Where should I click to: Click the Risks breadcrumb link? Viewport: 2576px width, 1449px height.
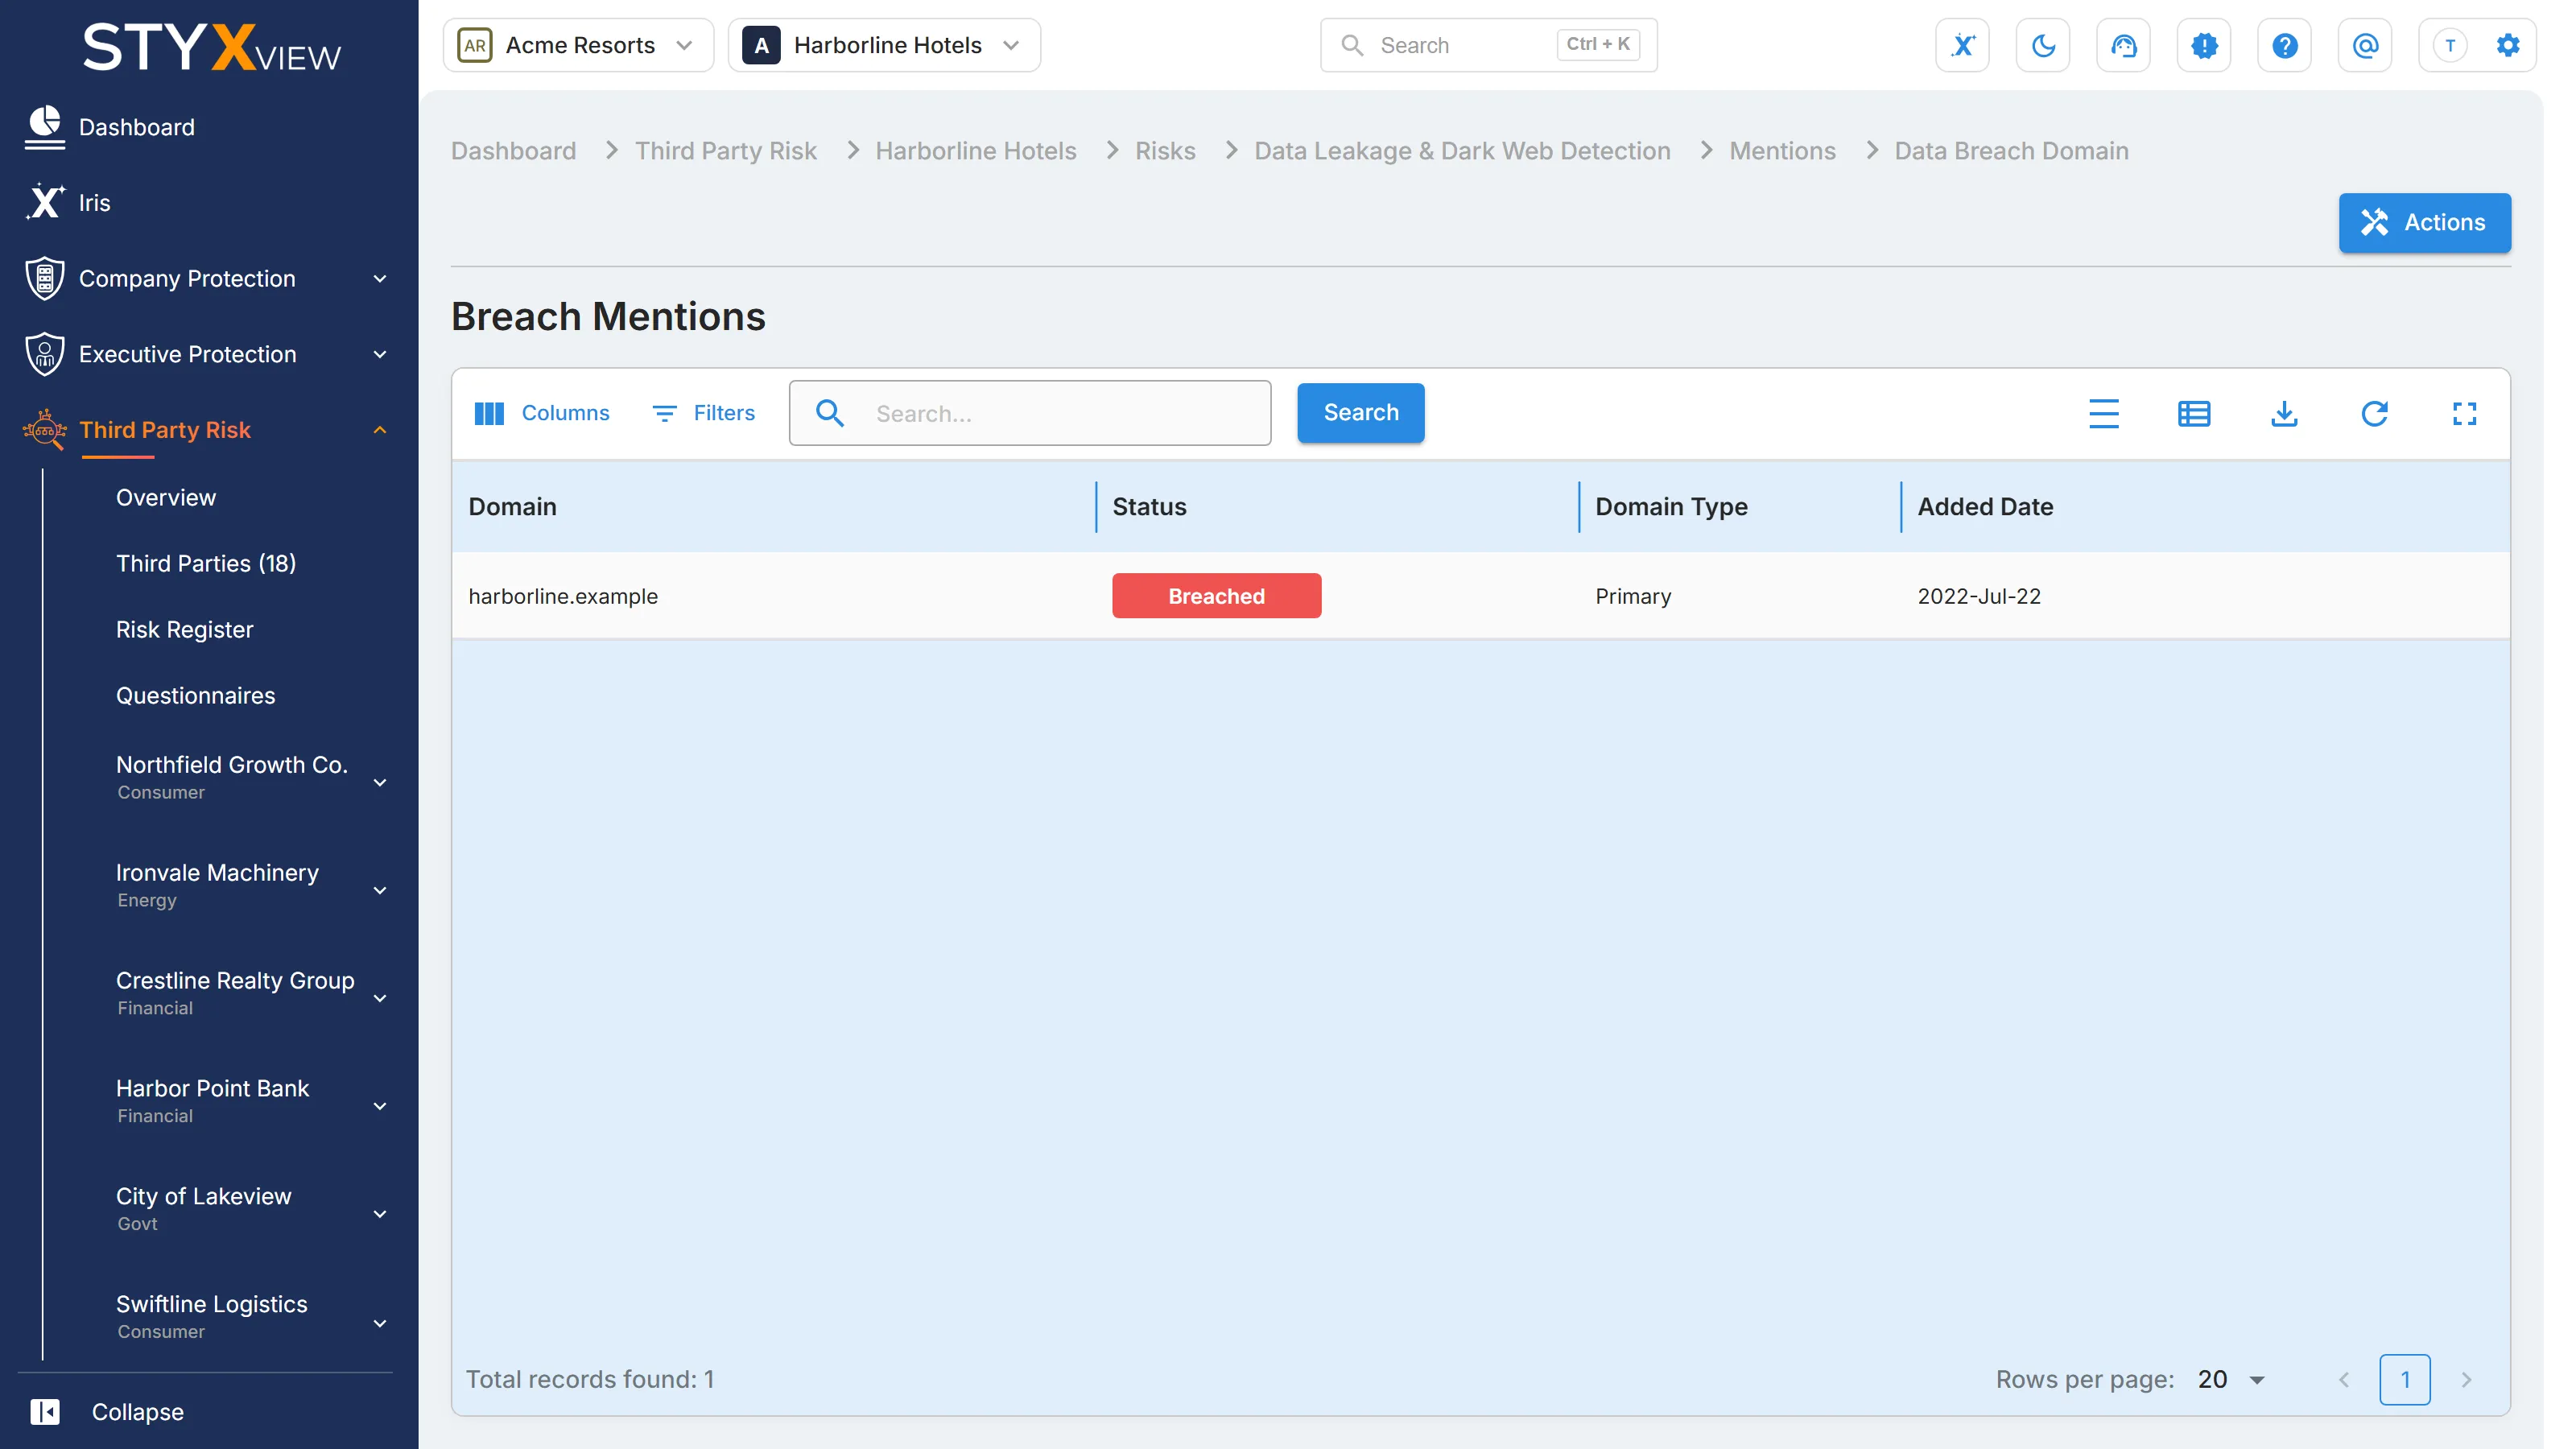1164,150
